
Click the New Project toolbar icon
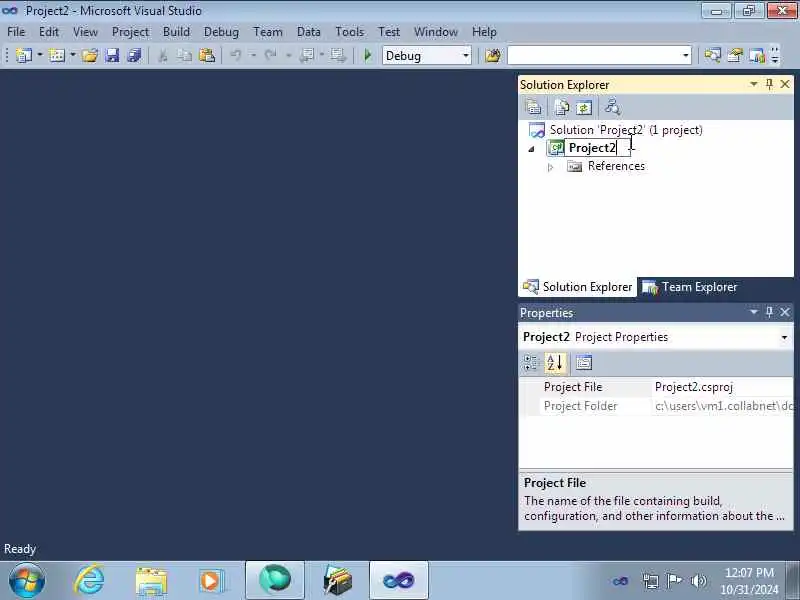click(23, 55)
